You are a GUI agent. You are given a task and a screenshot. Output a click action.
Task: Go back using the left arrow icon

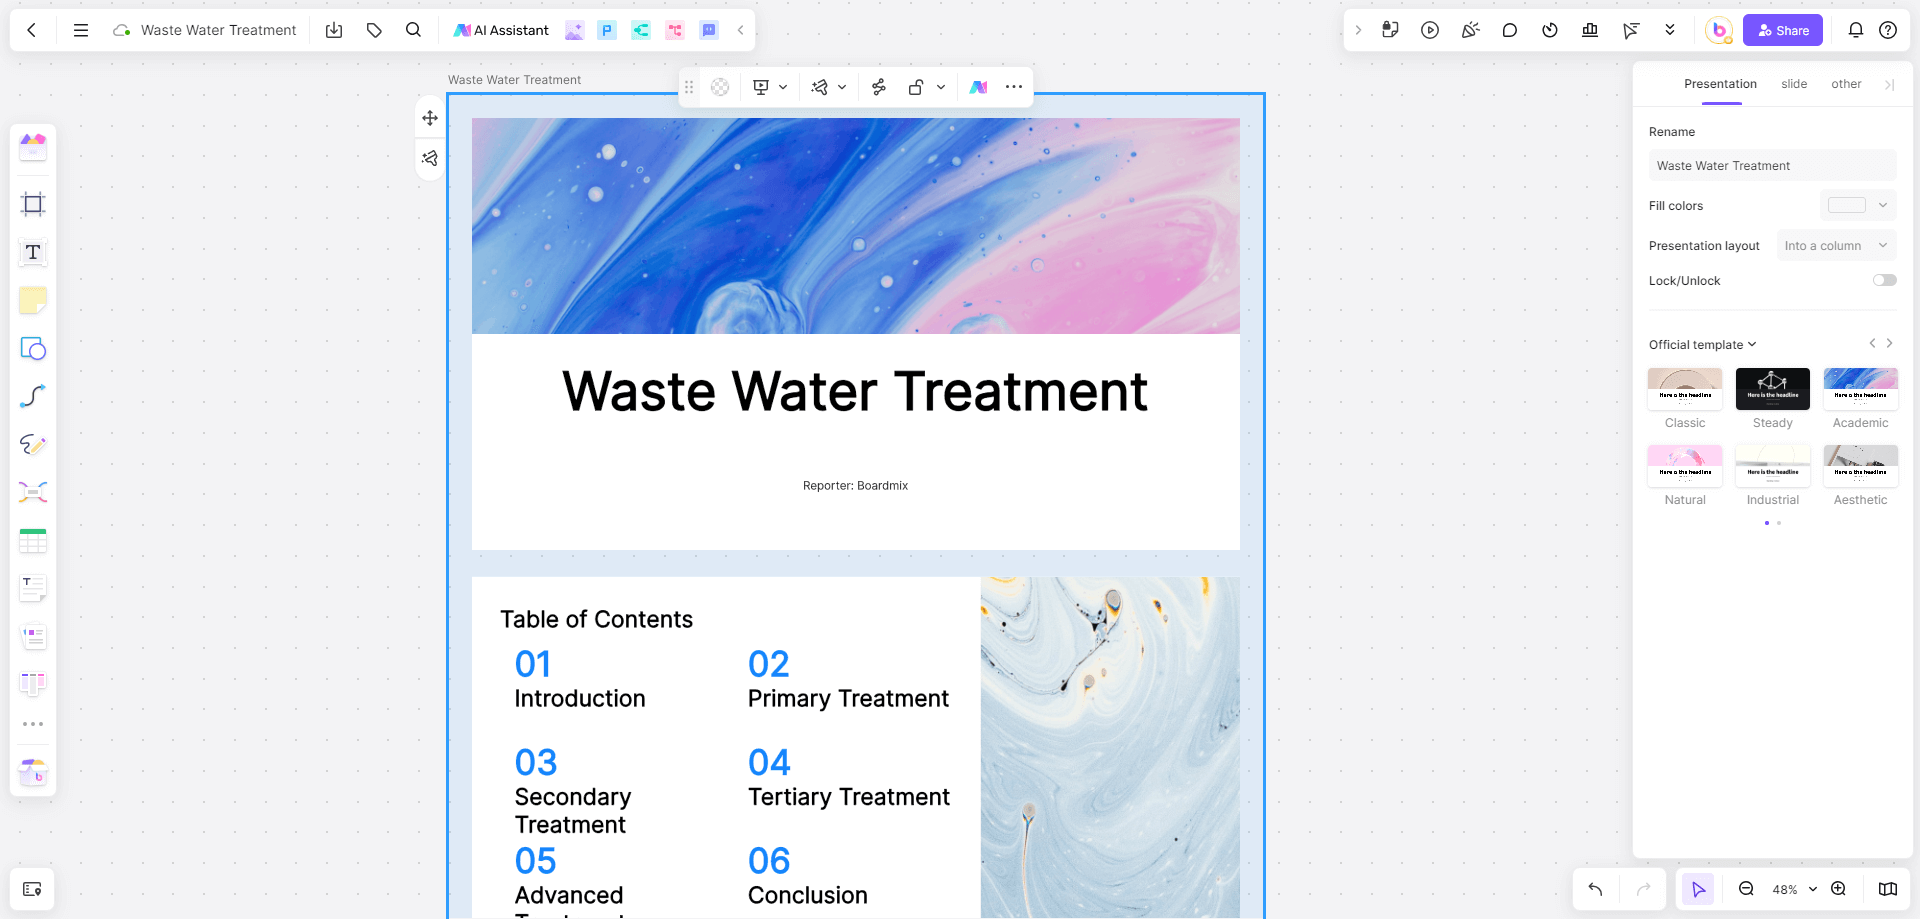(32, 30)
